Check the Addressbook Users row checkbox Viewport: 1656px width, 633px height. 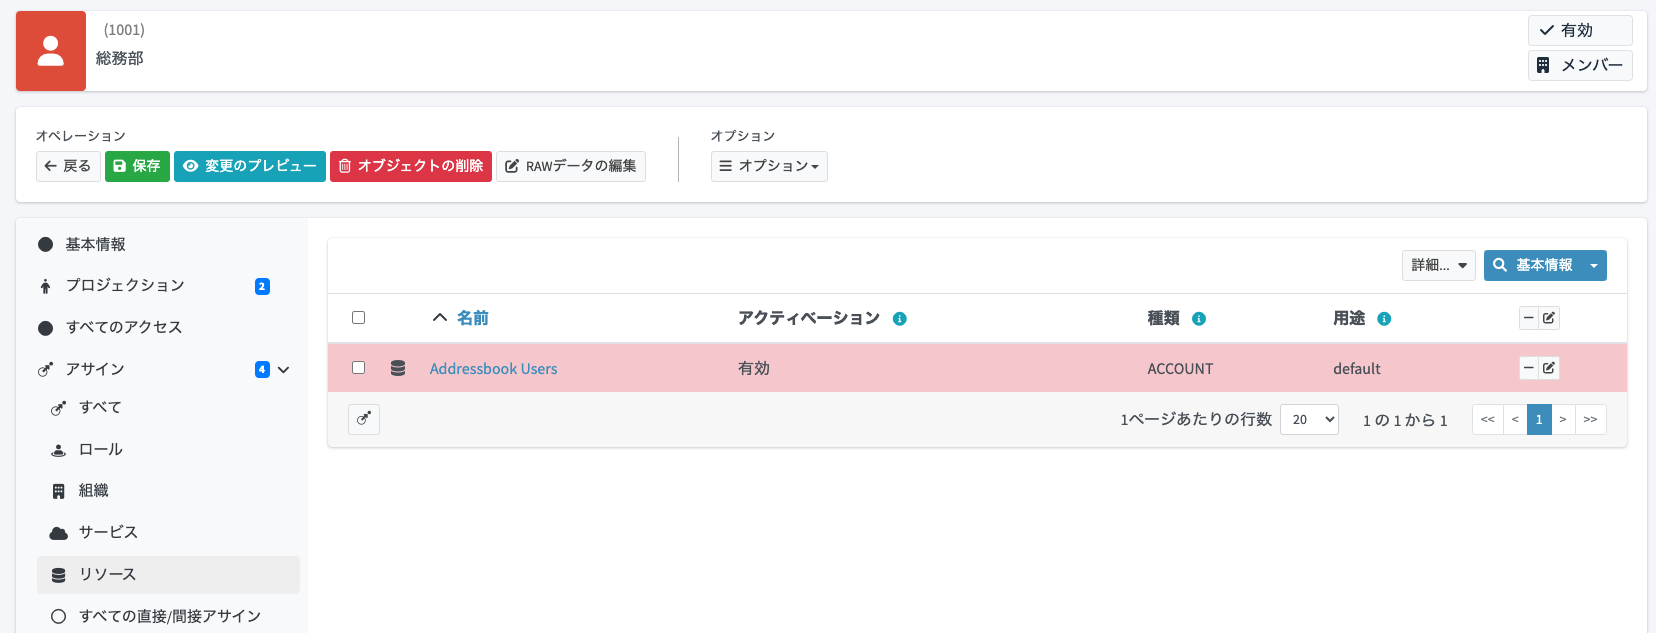coord(358,368)
